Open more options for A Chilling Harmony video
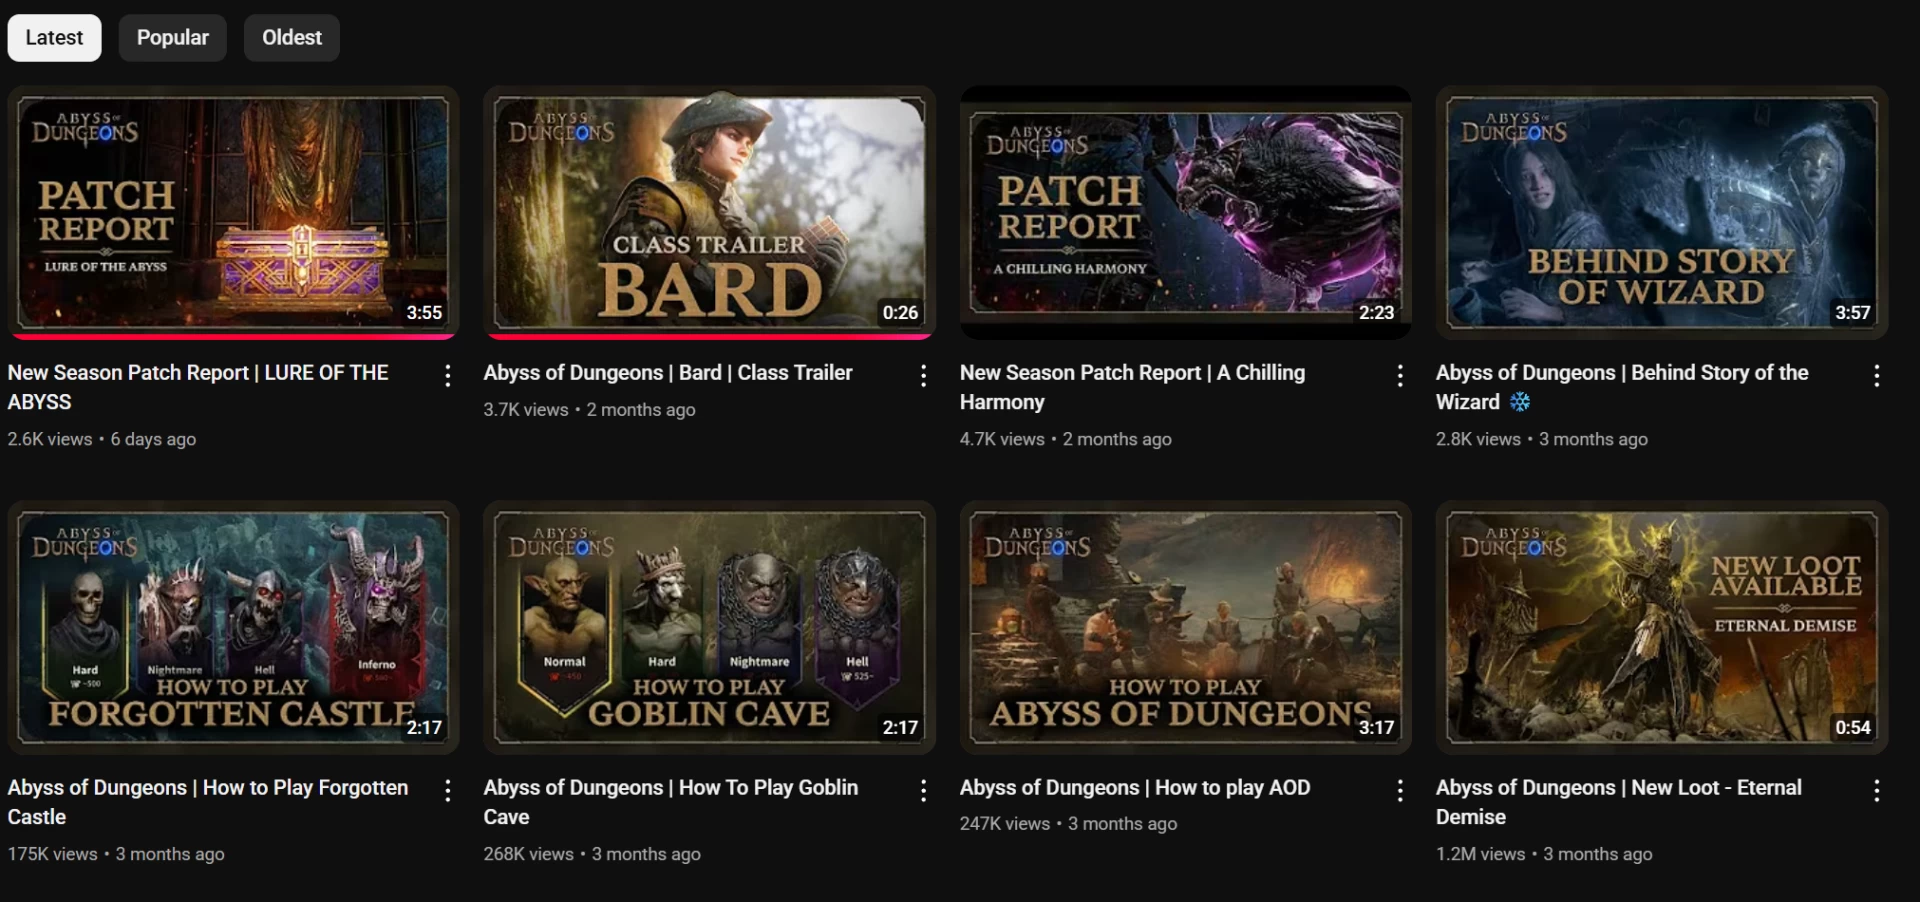 (1399, 376)
